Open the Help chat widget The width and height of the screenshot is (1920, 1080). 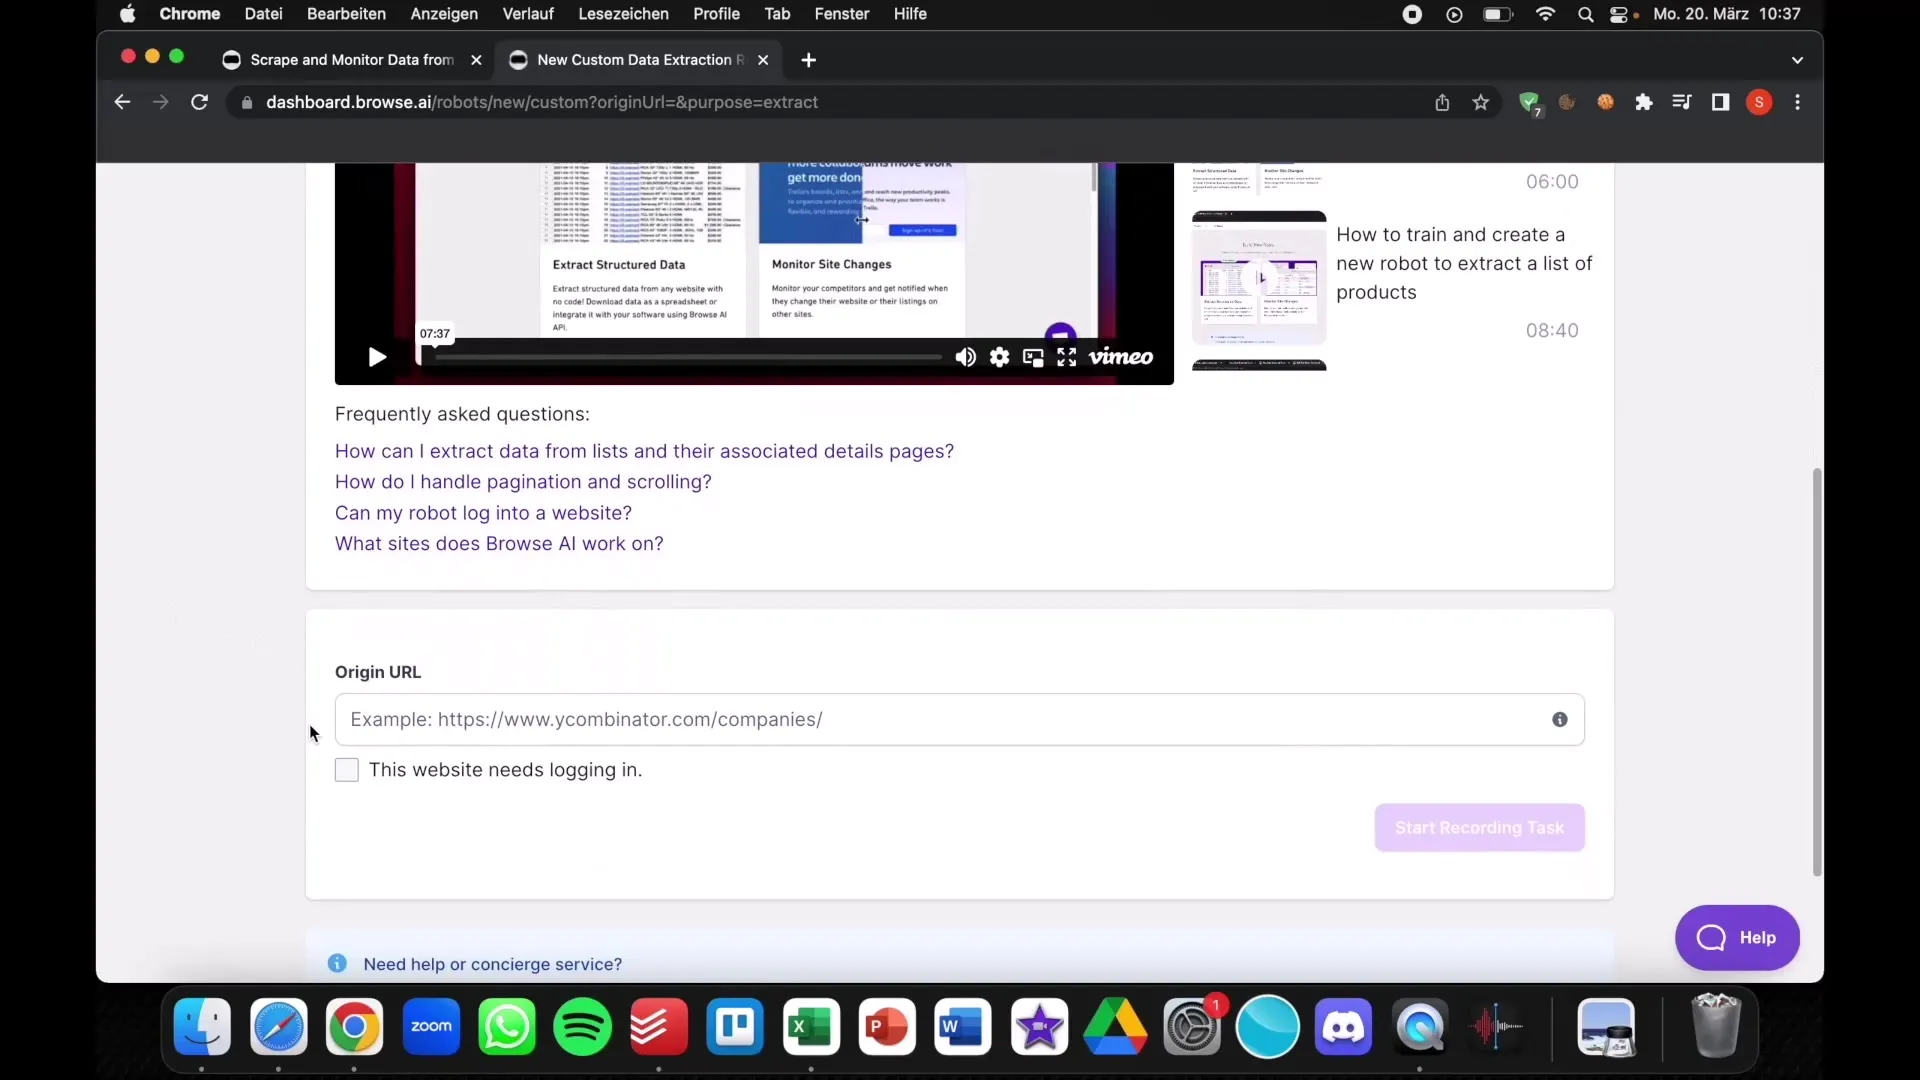[1737, 938]
